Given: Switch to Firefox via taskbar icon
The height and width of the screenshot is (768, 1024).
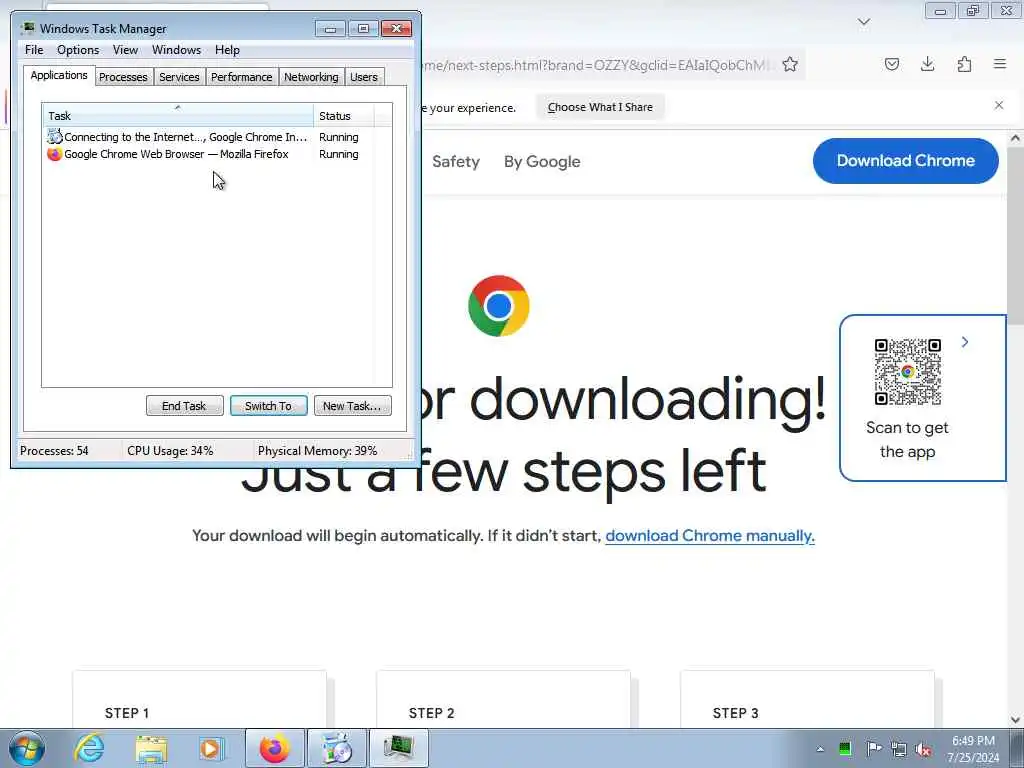Looking at the screenshot, I should click(x=275, y=748).
